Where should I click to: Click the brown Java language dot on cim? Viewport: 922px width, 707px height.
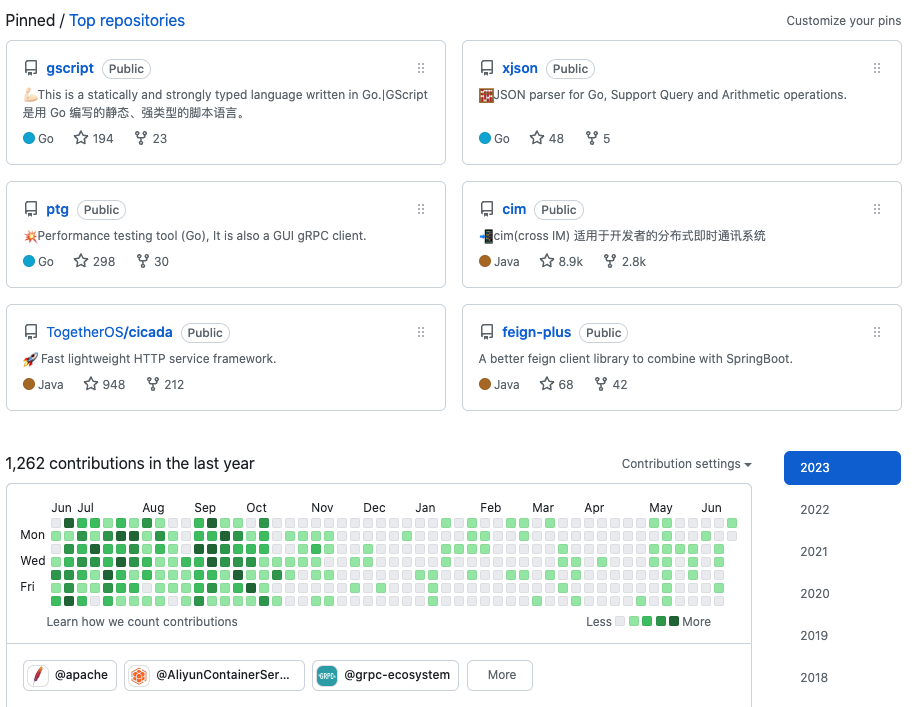click(485, 261)
